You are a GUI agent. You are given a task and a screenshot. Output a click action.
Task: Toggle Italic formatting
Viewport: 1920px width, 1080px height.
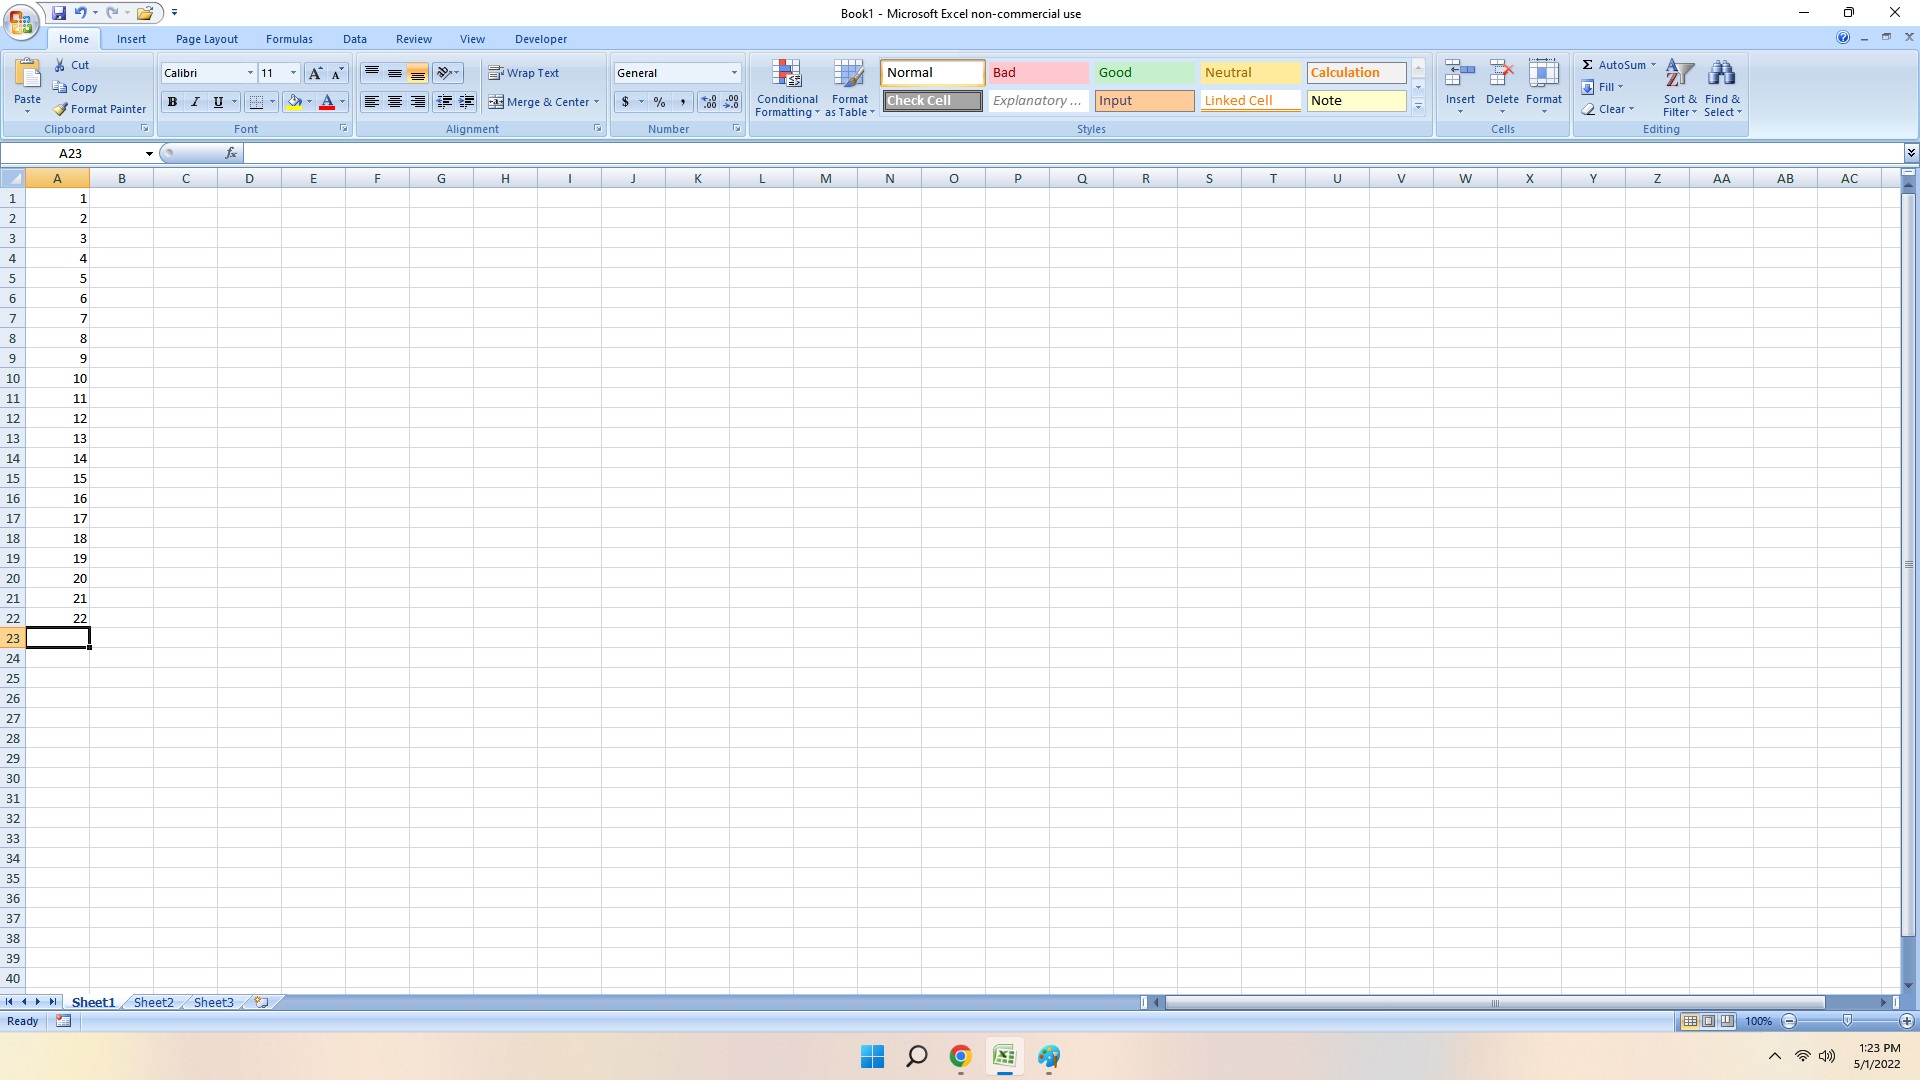[x=195, y=102]
